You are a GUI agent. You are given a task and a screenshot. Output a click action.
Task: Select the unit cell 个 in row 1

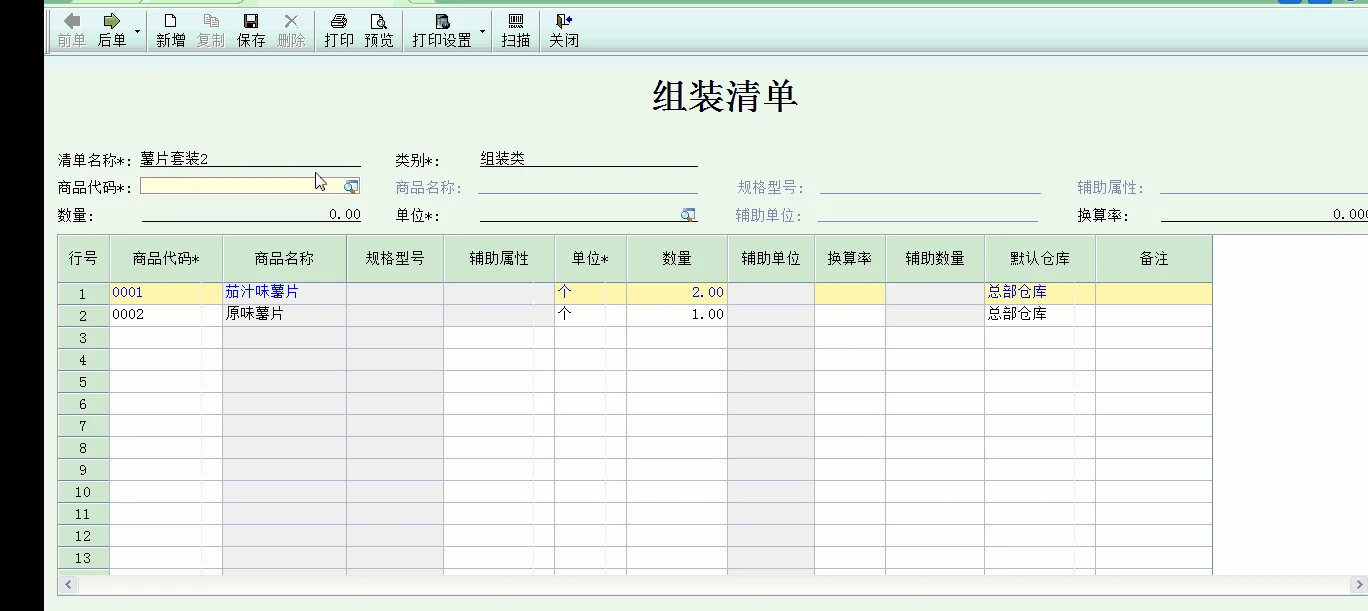[x=591, y=293]
